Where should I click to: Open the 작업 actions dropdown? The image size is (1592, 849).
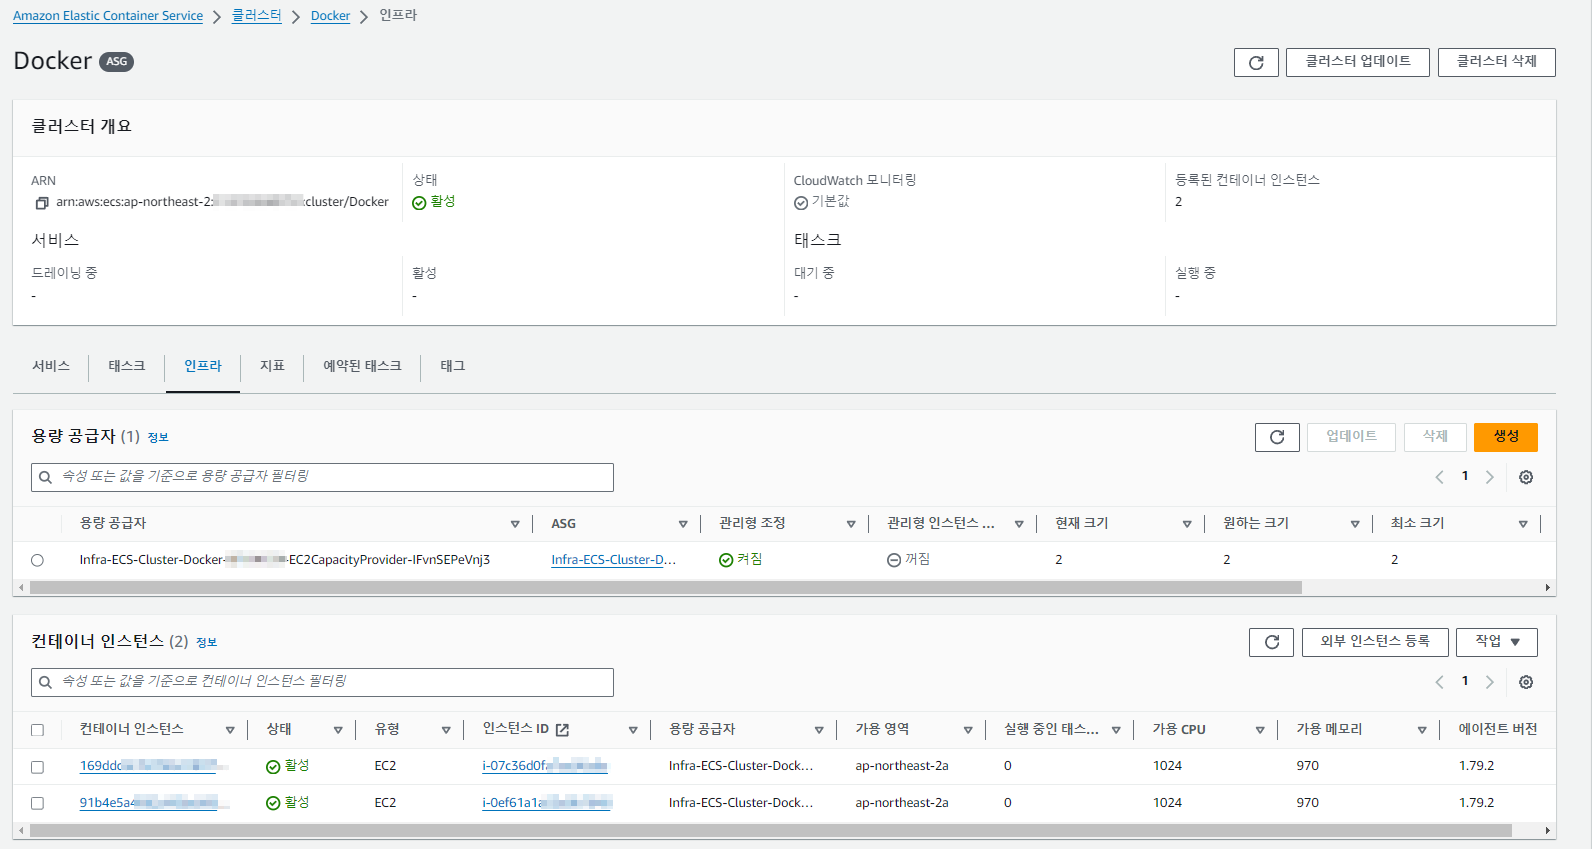click(x=1497, y=642)
